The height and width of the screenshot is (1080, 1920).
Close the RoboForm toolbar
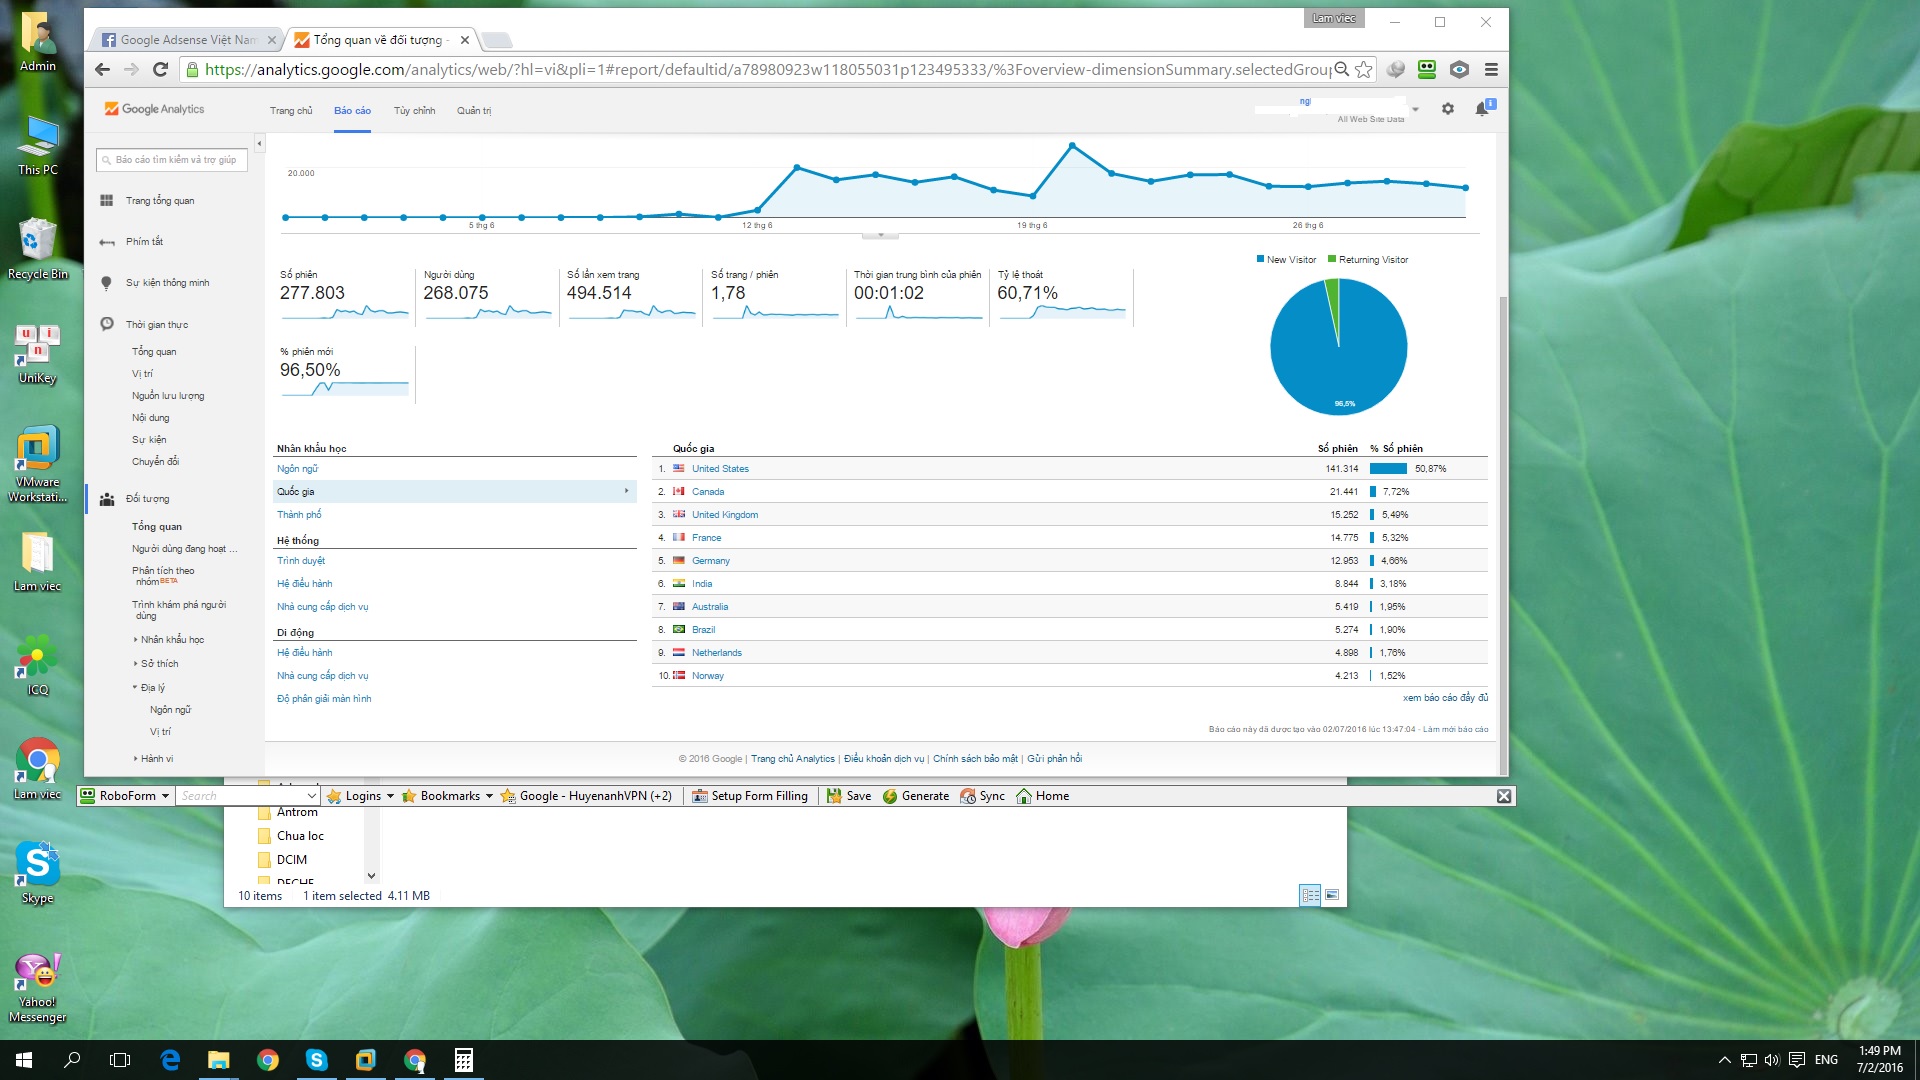click(1504, 796)
